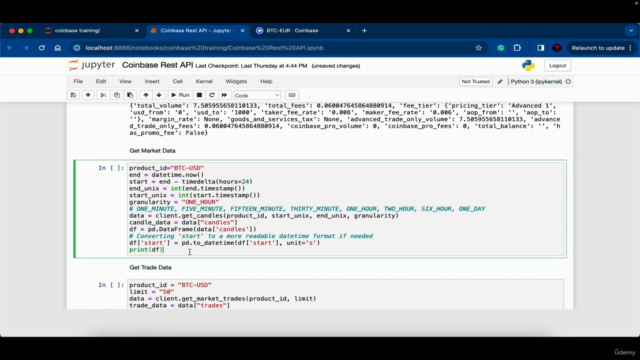The height and width of the screenshot is (360, 640).
Task: Switch to the BTC-EUR - Coinbase tab
Action: point(302,31)
